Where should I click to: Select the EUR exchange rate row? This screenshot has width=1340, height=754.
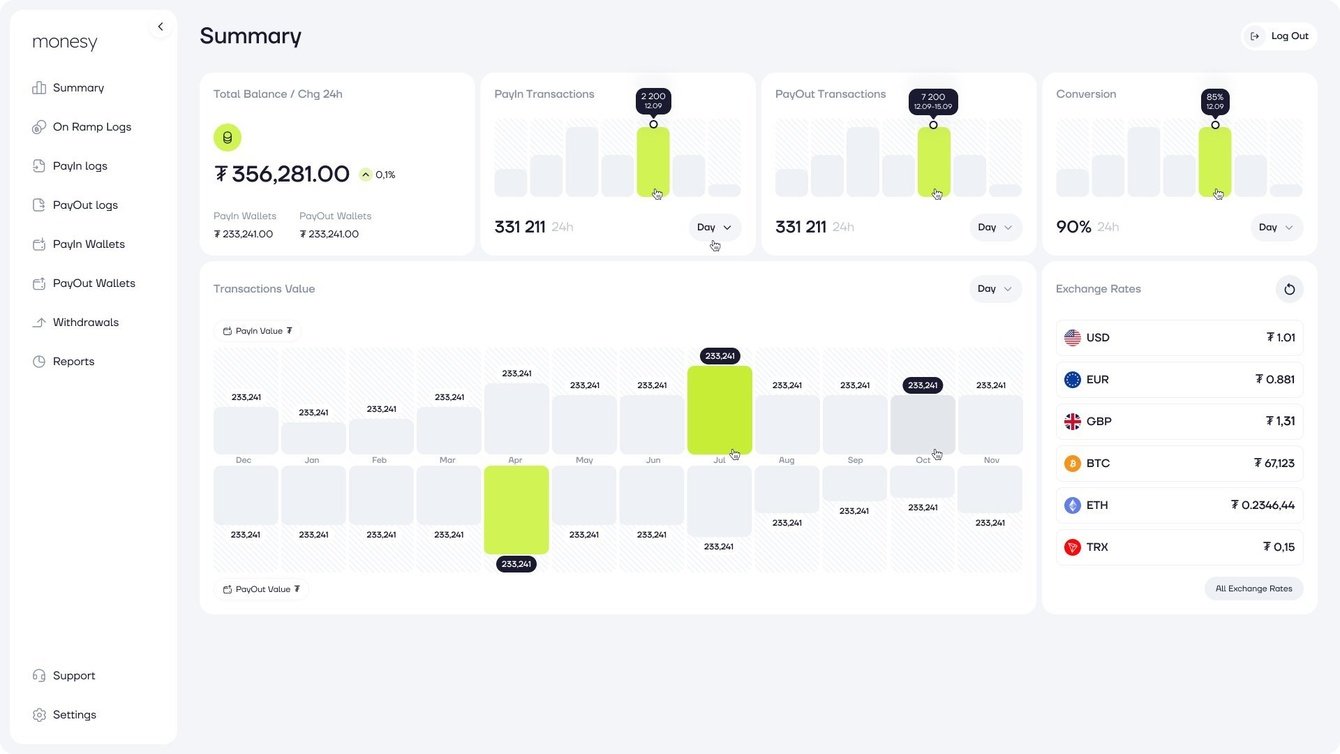point(1179,380)
